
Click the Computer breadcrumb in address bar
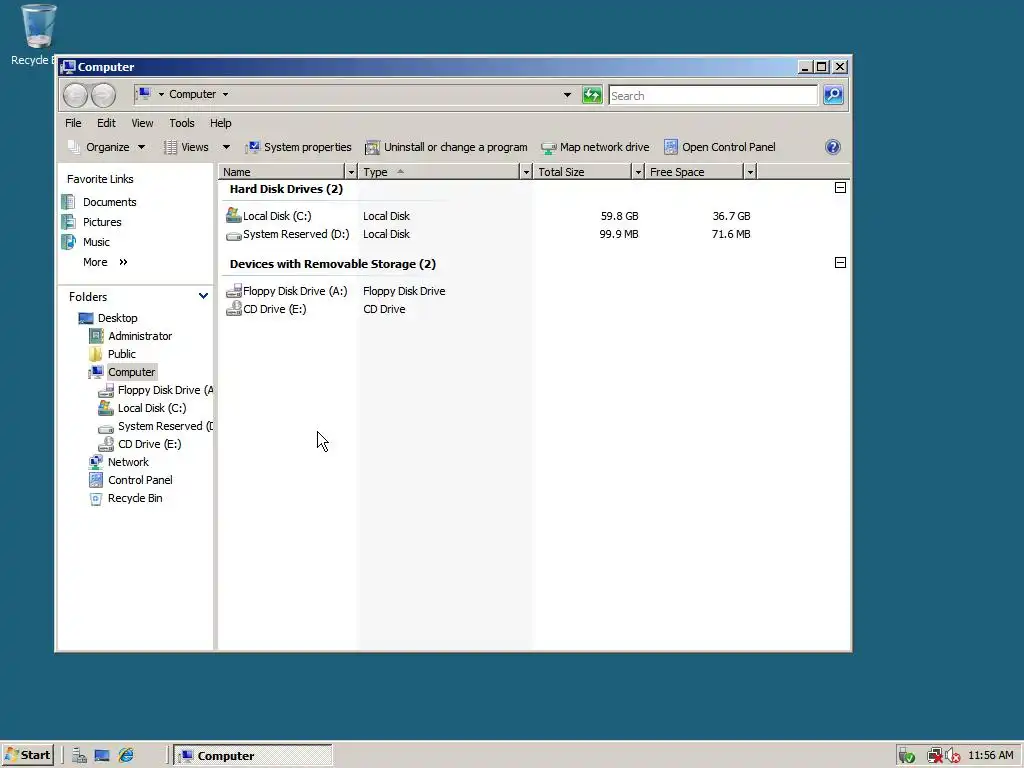[192, 94]
